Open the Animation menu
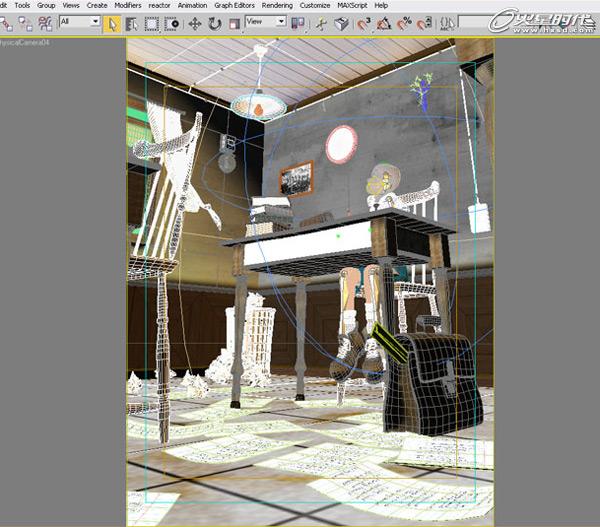The height and width of the screenshot is (527, 600). tap(192, 5)
